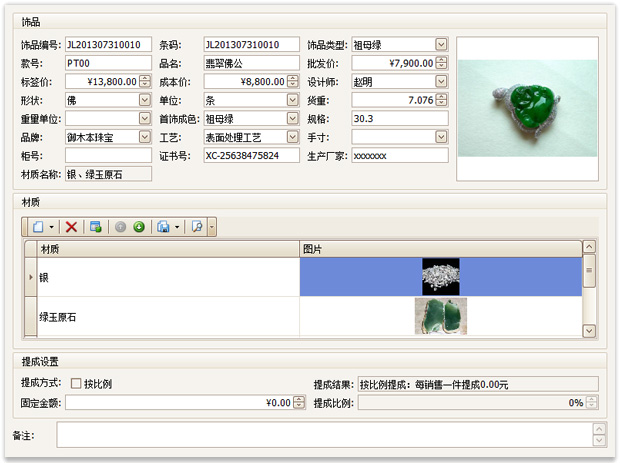Click the jade pendant product photo

(527, 108)
